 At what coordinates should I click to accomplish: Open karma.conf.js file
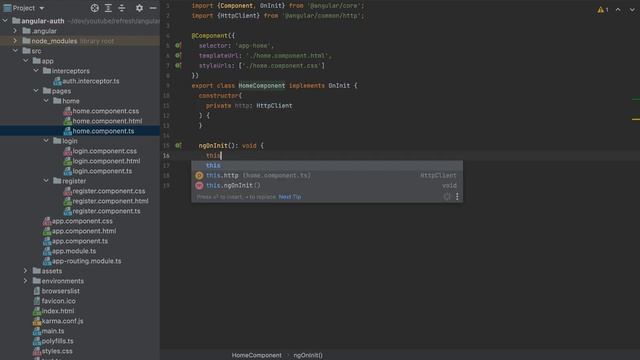62,321
